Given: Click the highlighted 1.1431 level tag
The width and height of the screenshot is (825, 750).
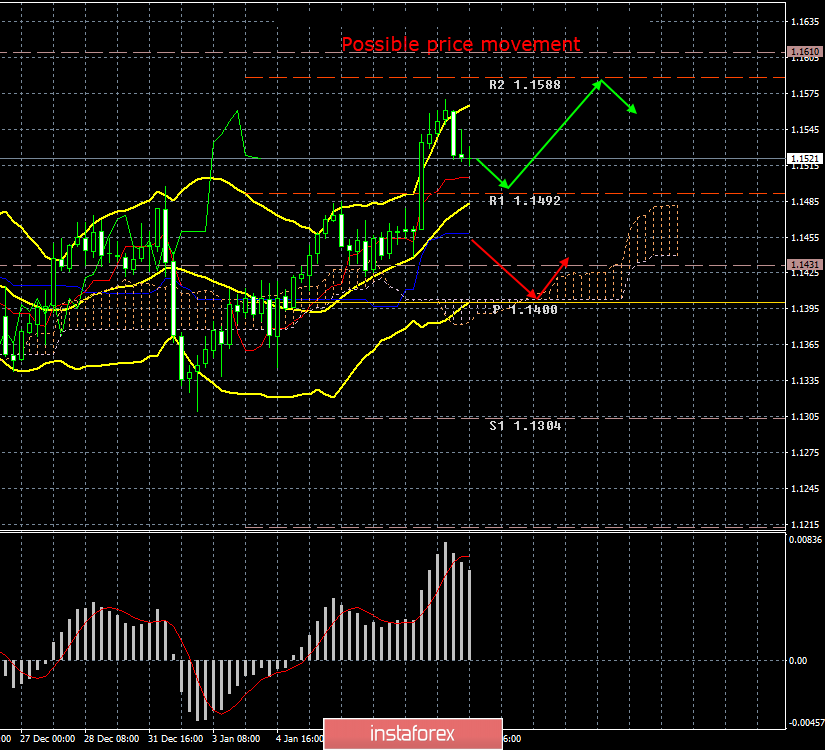Looking at the screenshot, I should (804, 265).
